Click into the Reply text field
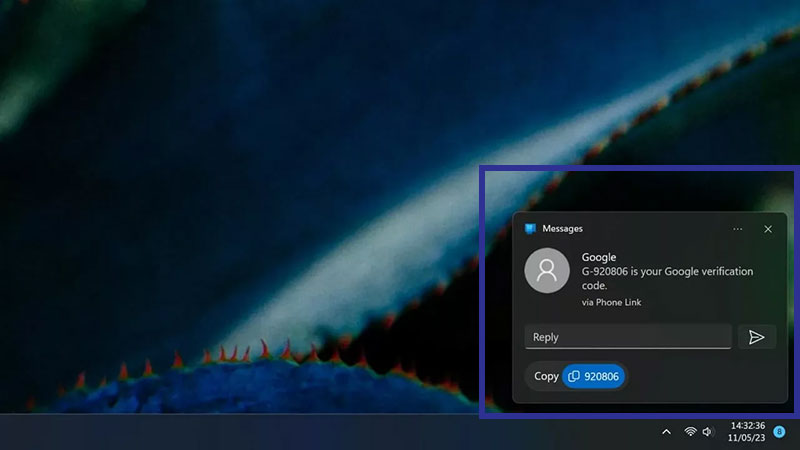Image resolution: width=800 pixels, height=450 pixels. 628,337
